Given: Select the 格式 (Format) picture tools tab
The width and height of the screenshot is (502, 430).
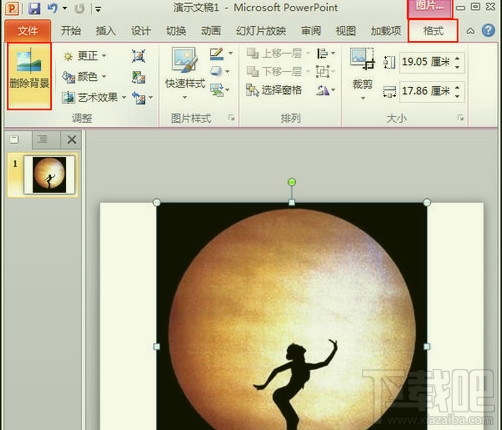Looking at the screenshot, I should [x=433, y=31].
